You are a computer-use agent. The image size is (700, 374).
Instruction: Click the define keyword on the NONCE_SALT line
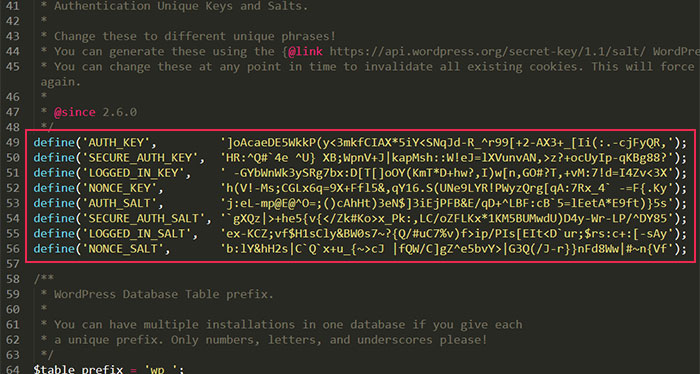(54, 249)
